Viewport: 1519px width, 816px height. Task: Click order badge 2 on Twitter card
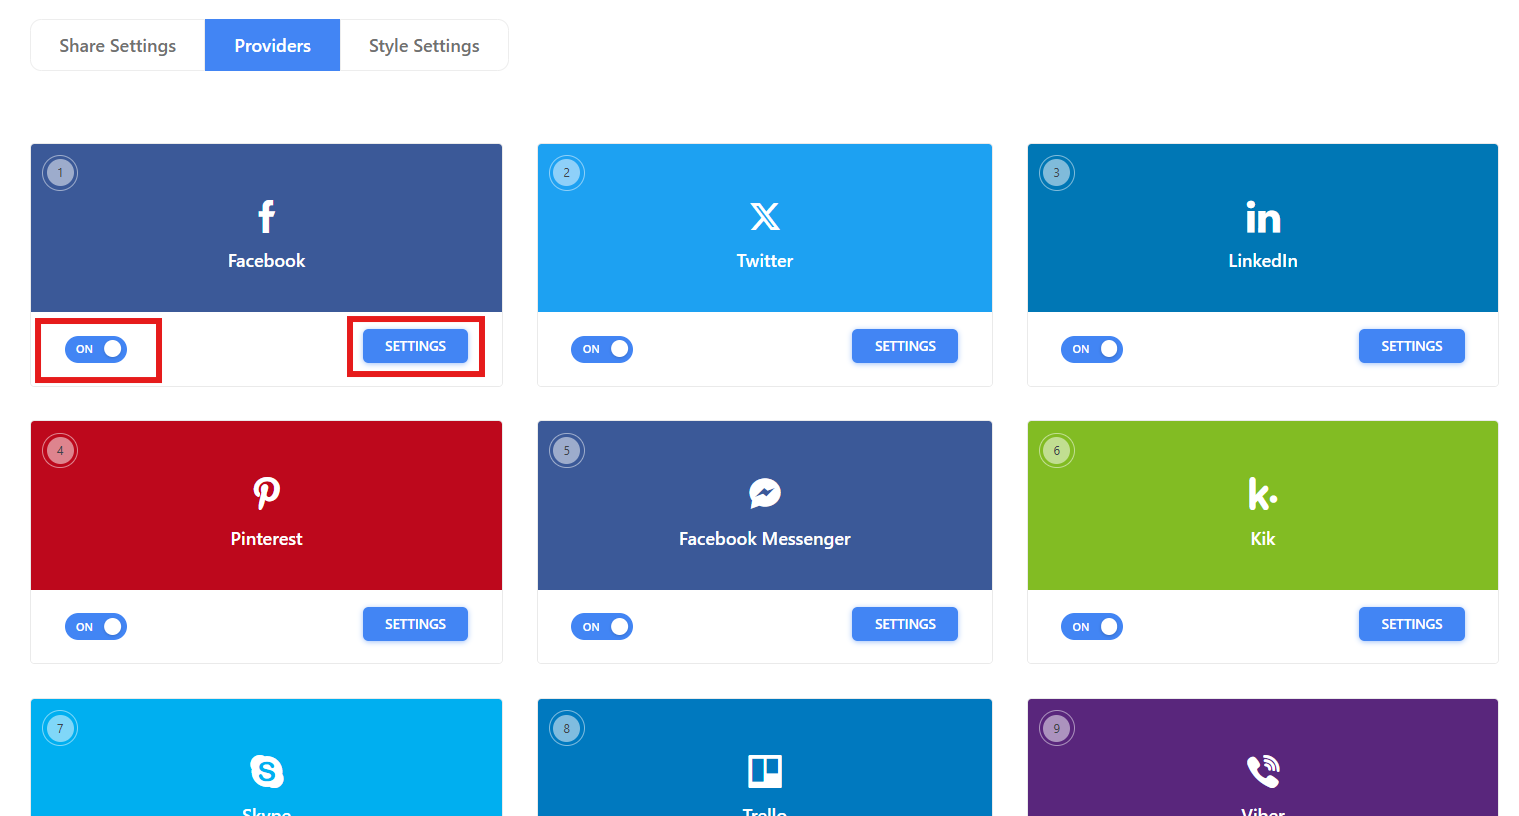[567, 173]
